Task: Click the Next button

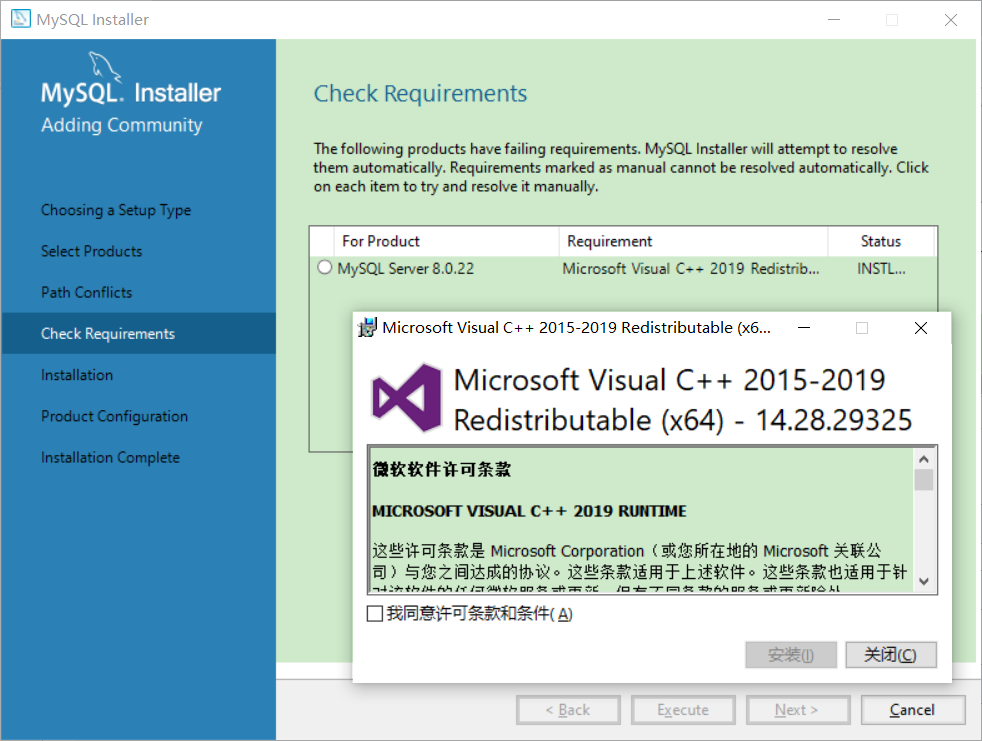Action: [x=798, y=710]
